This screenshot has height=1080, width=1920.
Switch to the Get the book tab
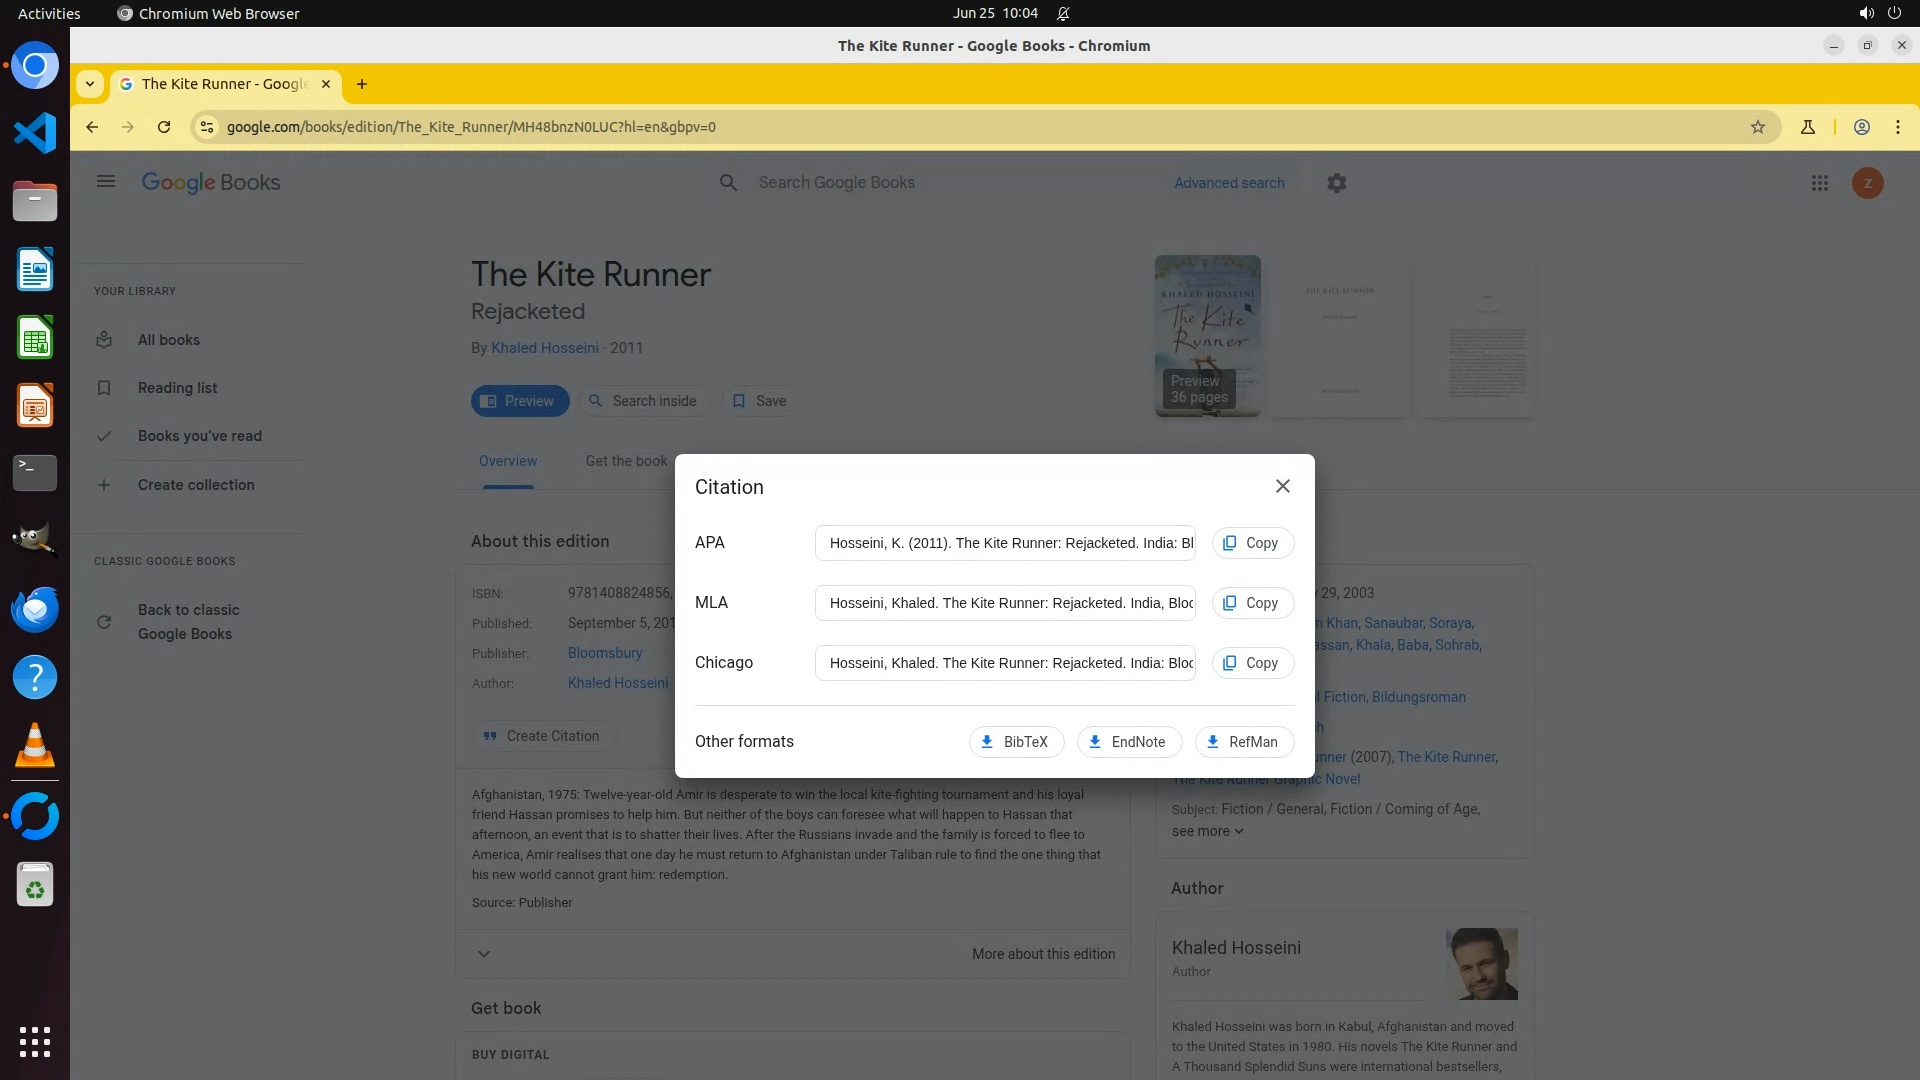[x=626, y=461]
